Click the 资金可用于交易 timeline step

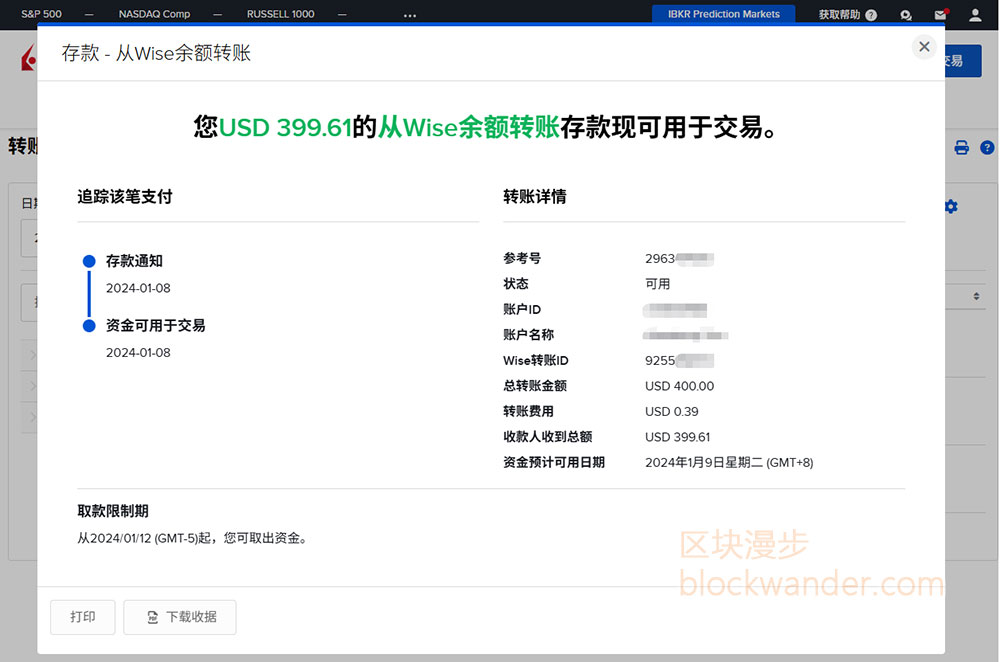click(156, 325)
